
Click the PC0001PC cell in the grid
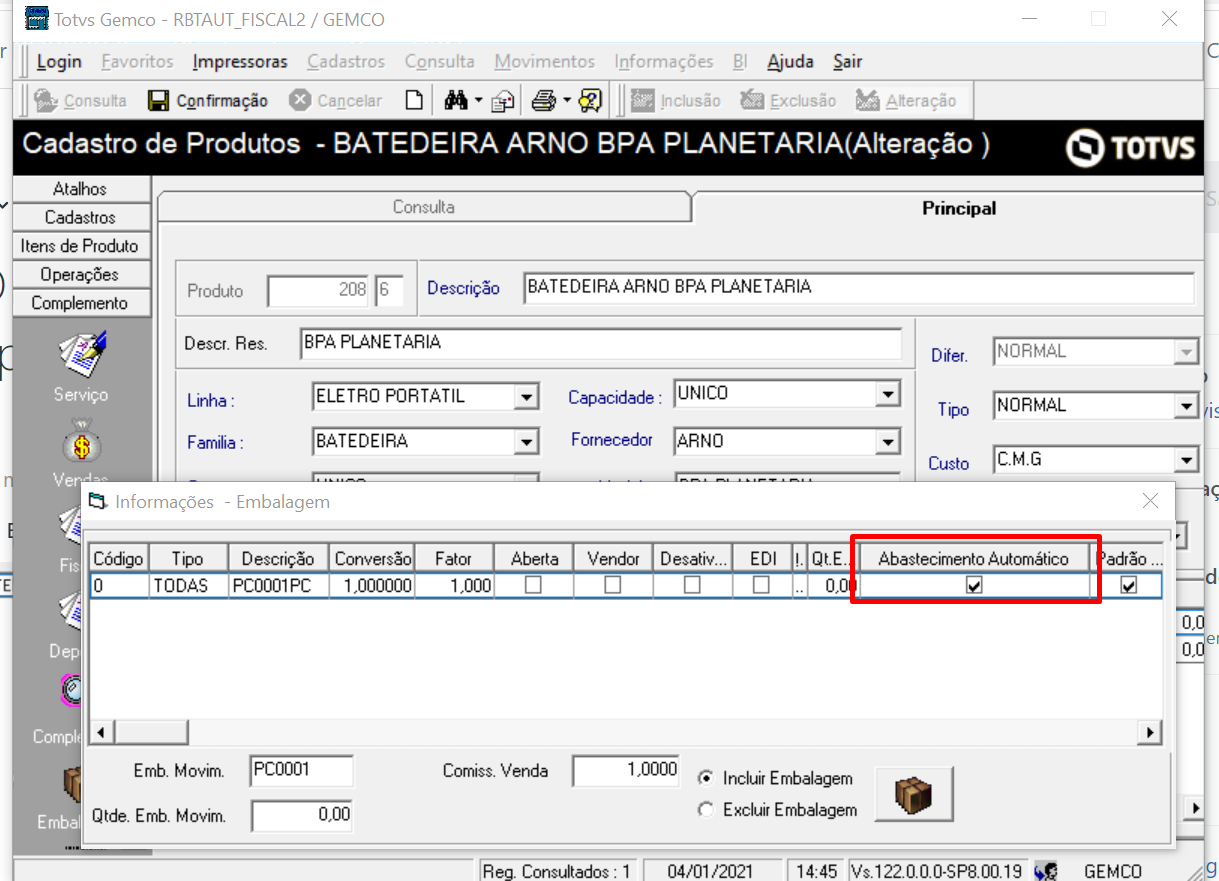279,586
